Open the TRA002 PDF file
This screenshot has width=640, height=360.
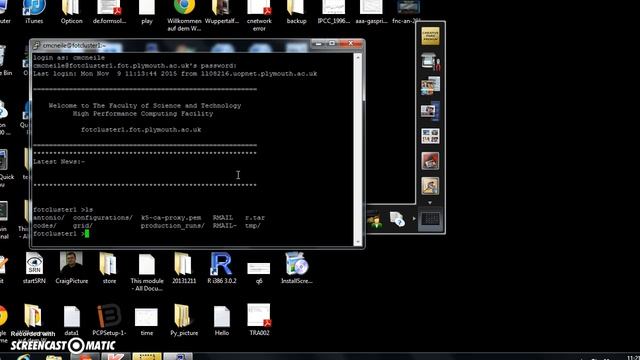click(259, 320)
